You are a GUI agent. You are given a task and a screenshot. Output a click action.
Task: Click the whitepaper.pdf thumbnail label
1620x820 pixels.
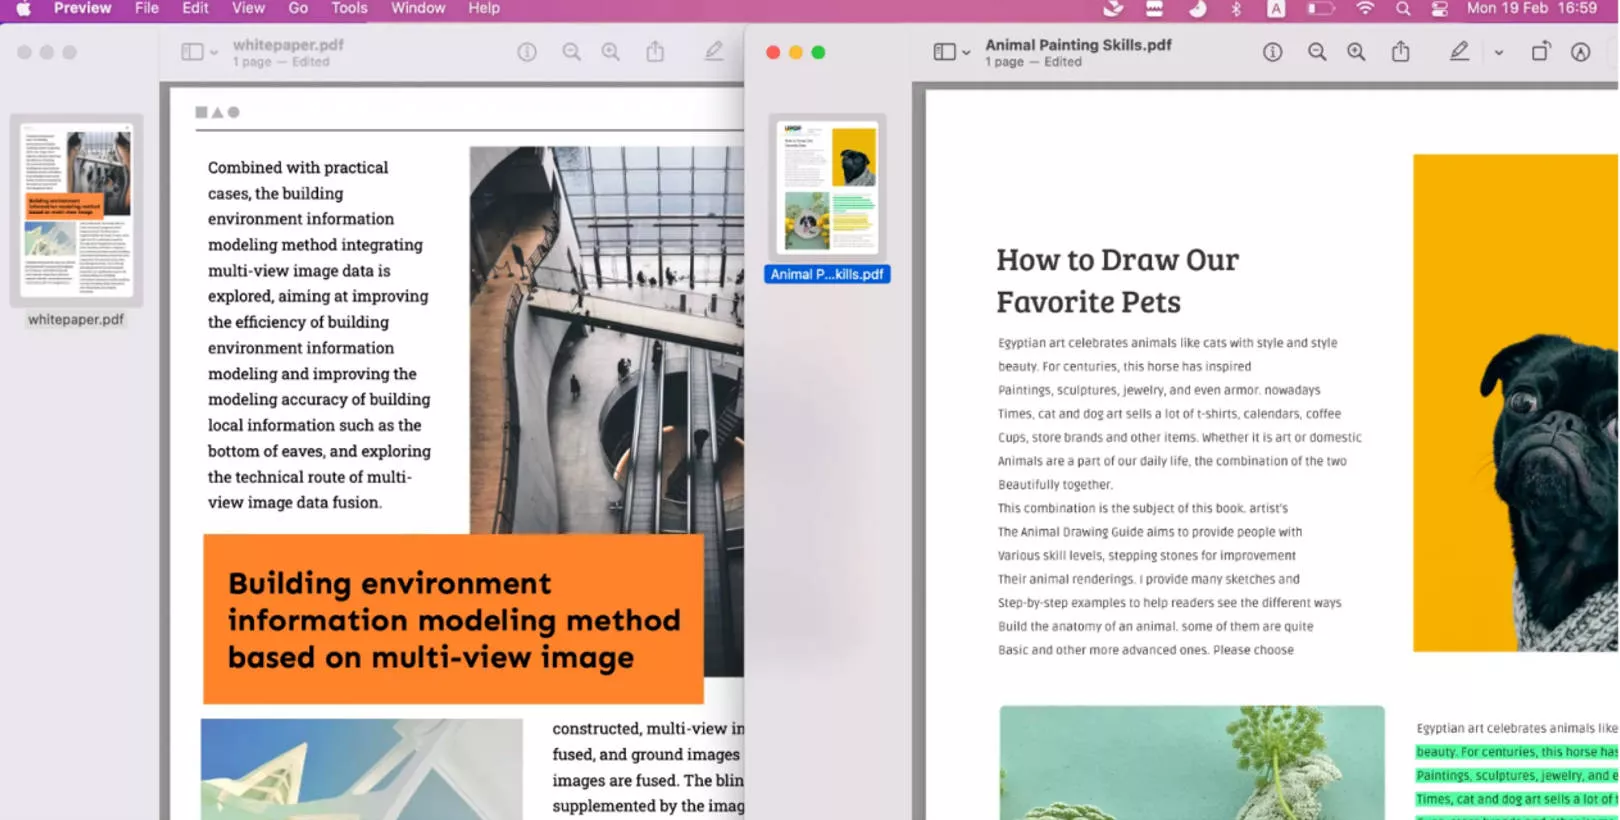tap(76, 320)
